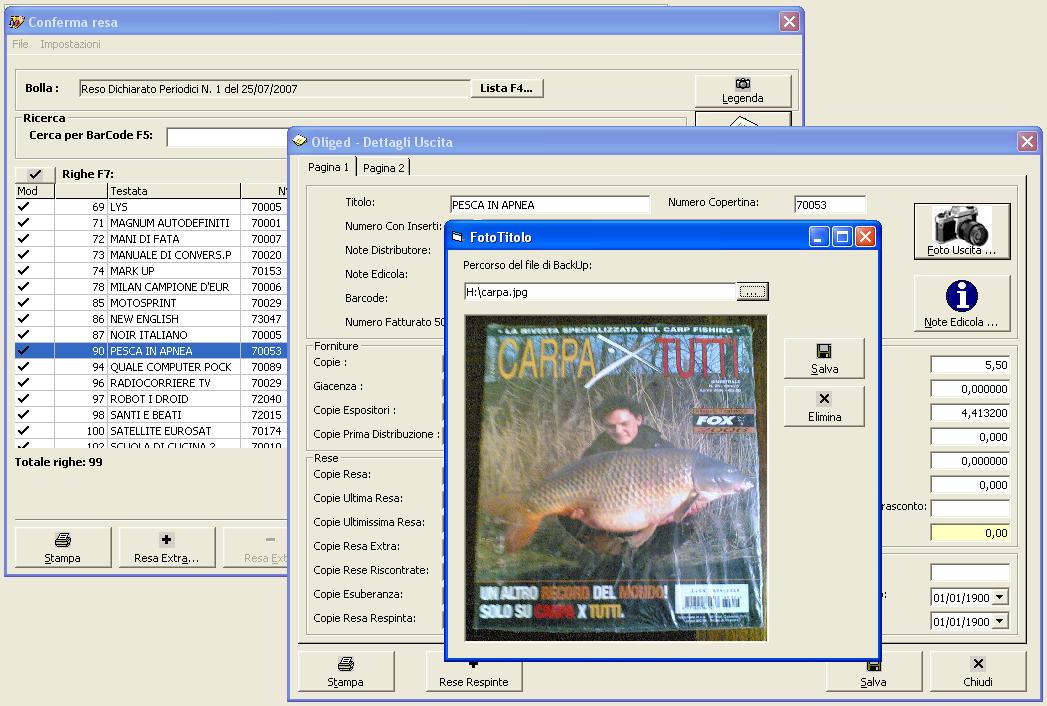
Task: Open second 01/01/1900 date dropdown
Action: (x=1000, y=621)
